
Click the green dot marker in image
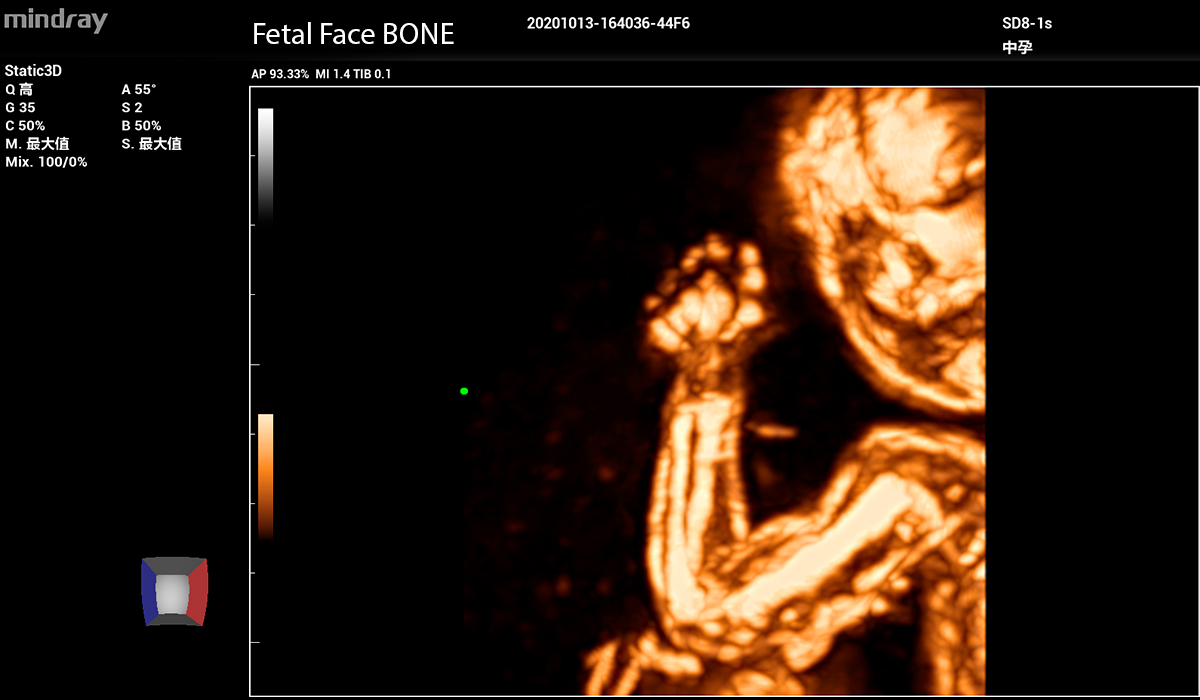coord(464,391)
